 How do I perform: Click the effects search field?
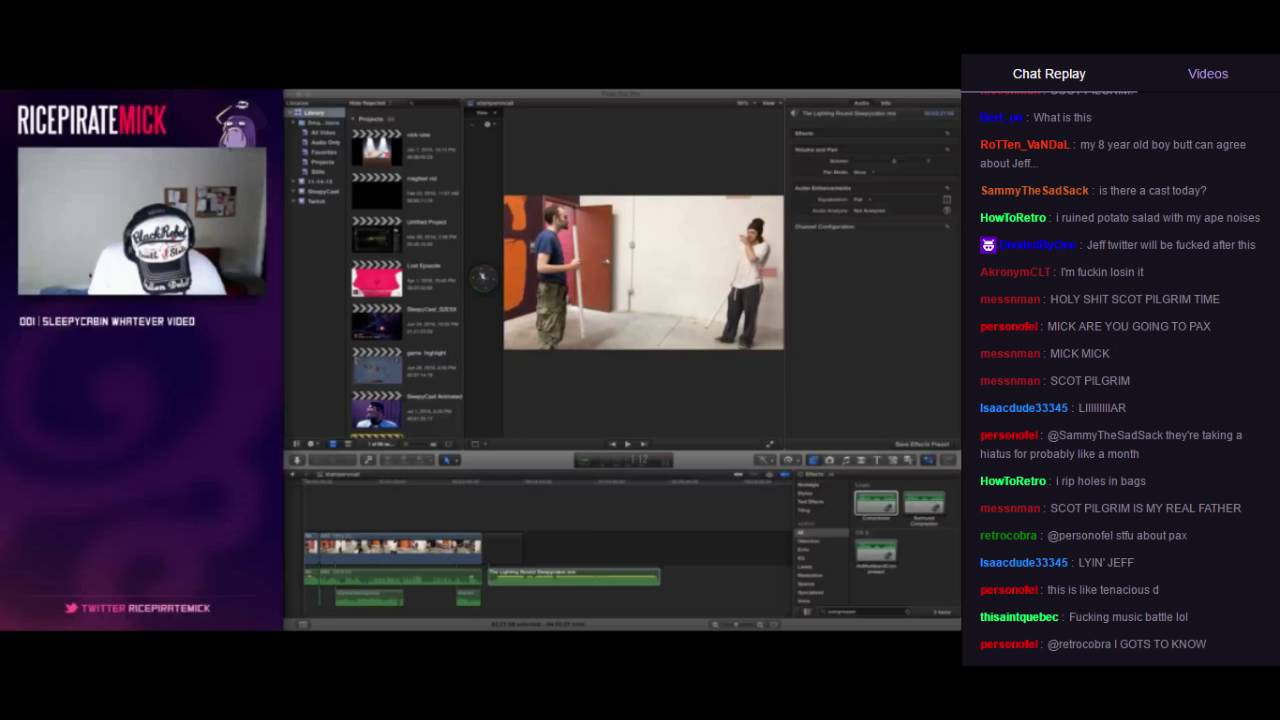coord(866,611)
